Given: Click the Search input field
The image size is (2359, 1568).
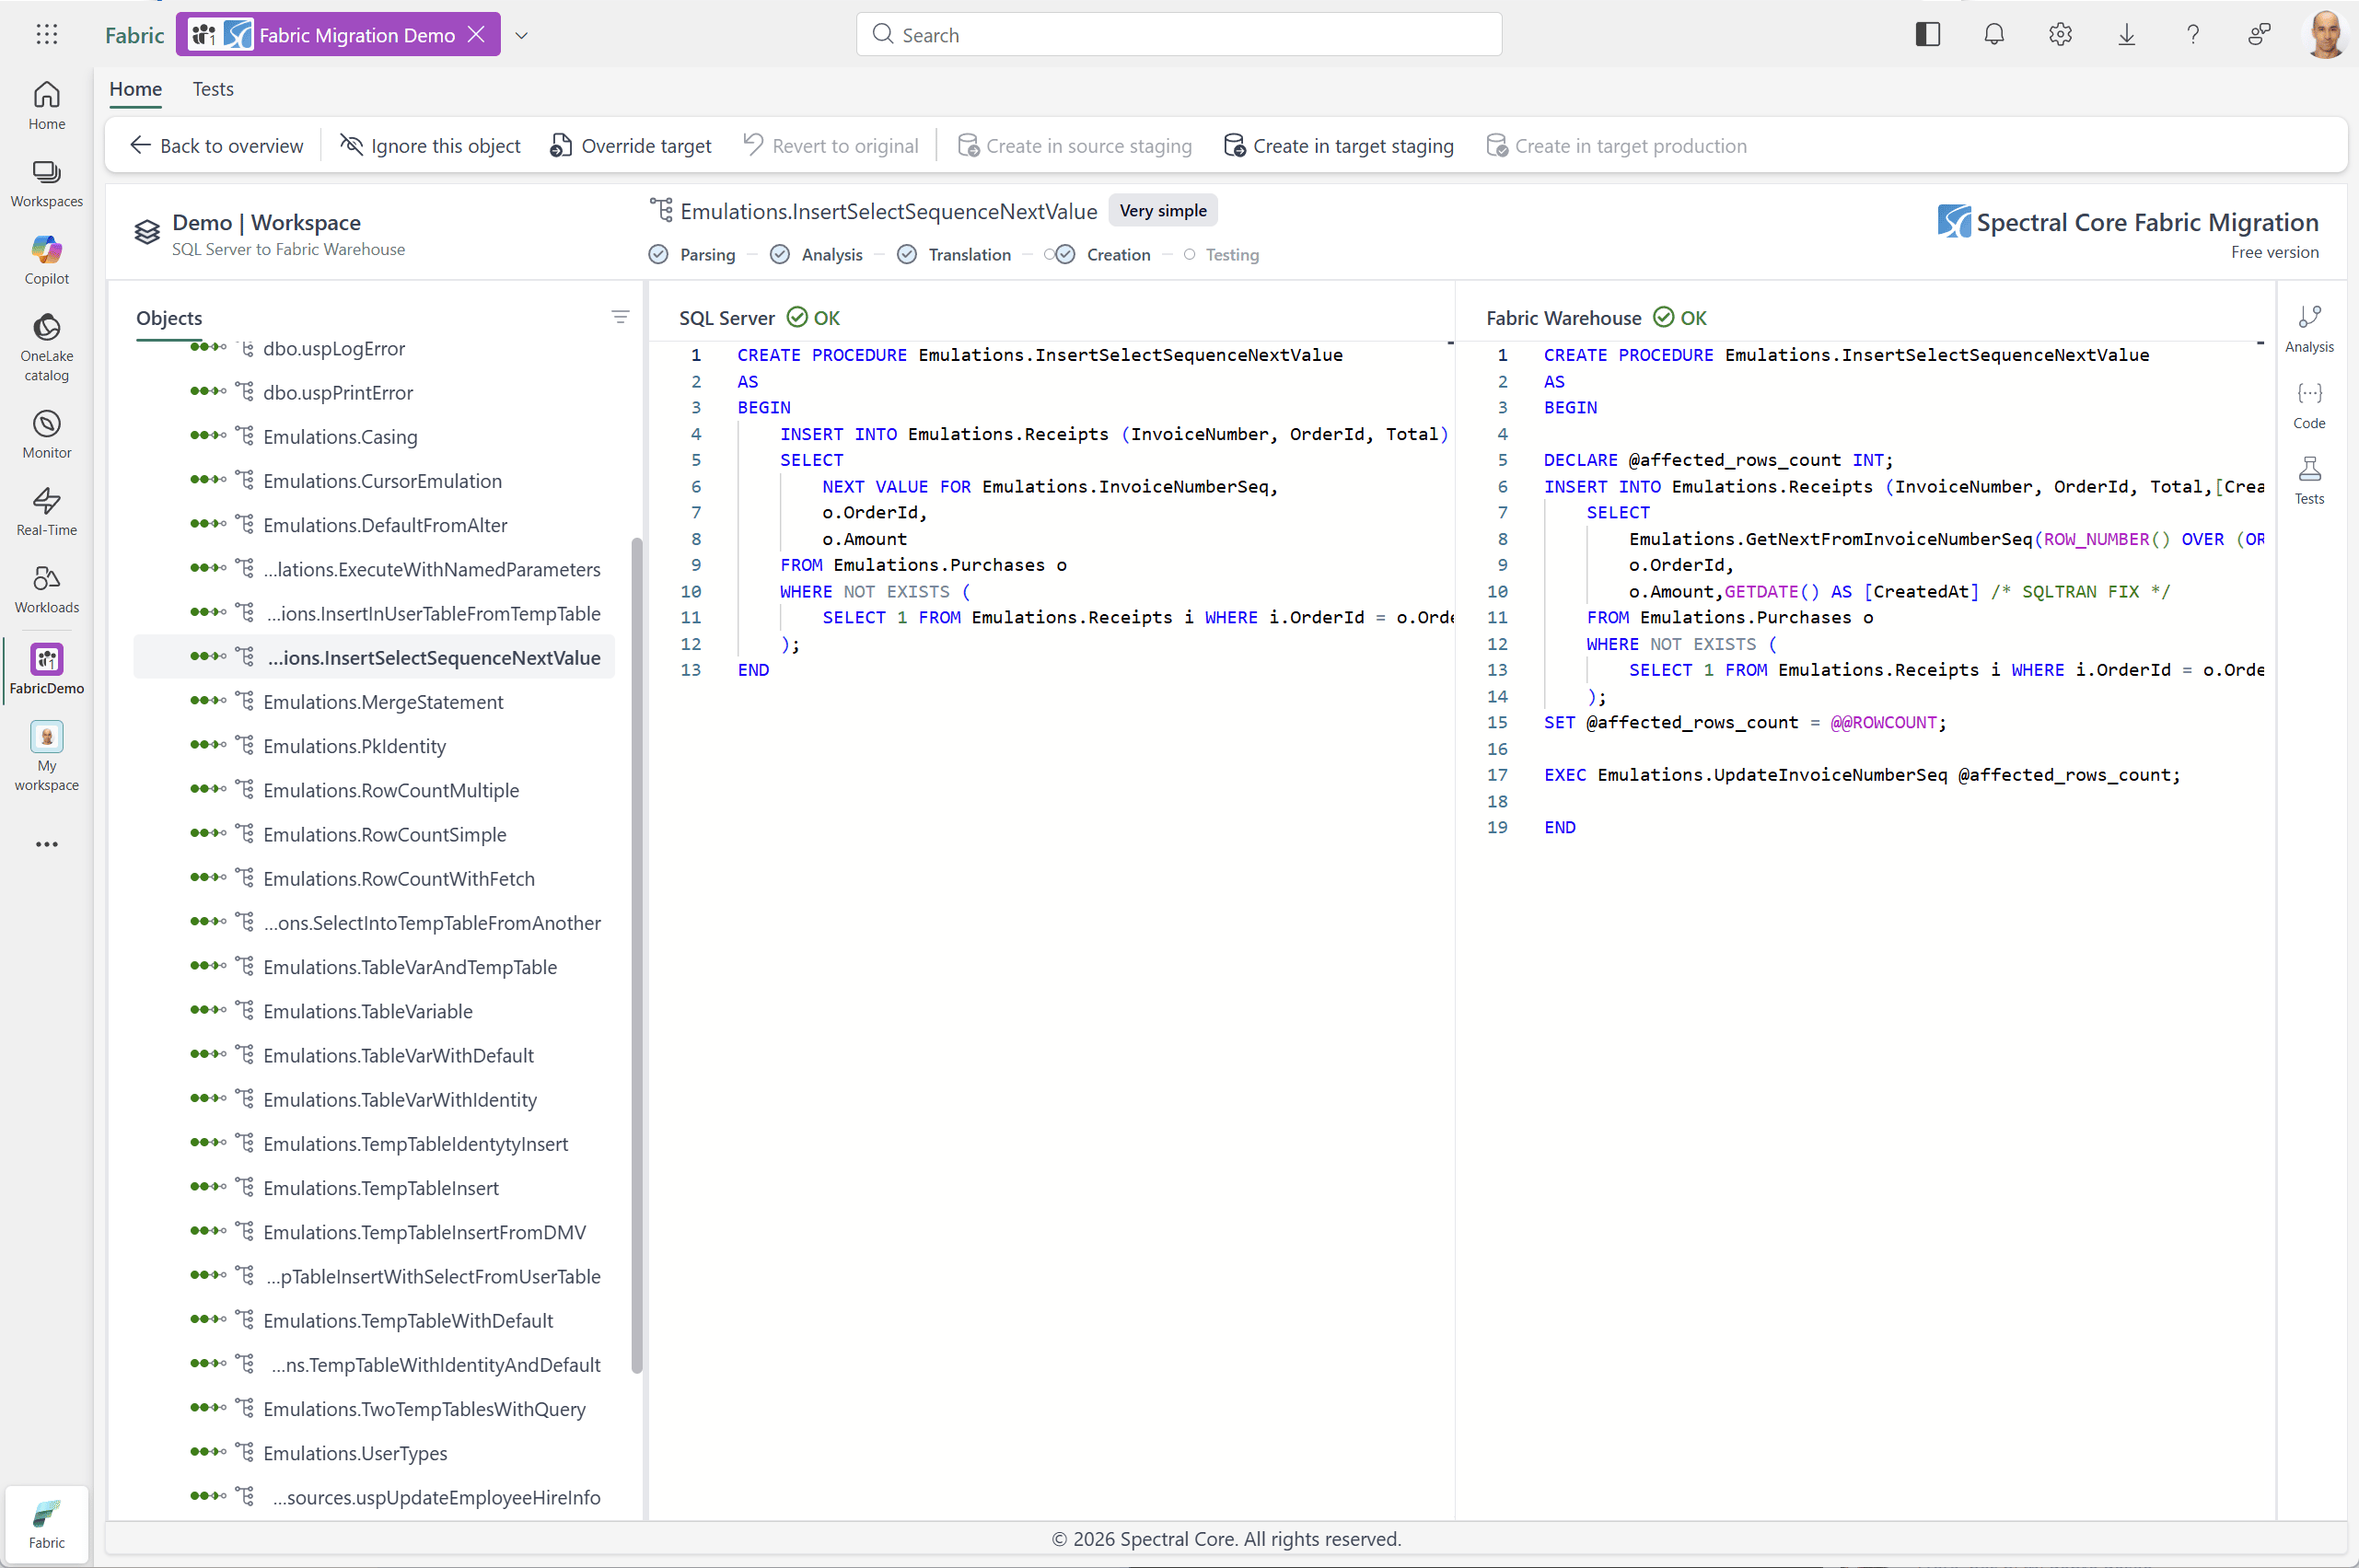Looking at the screenshot, I should pos(1178,35).
